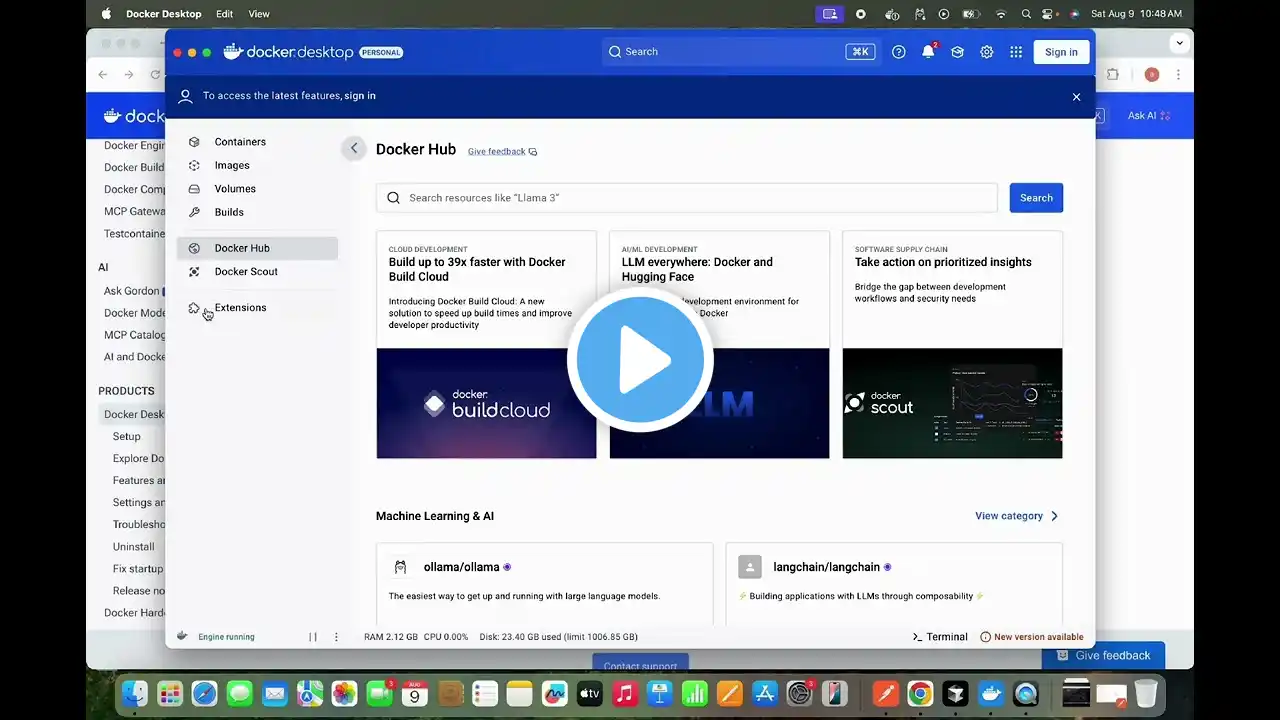The height and width of the screenshot is (720, 1280).
Task: Open Settings gear in Docker Desktop header
Action: (x=987, y=52)
